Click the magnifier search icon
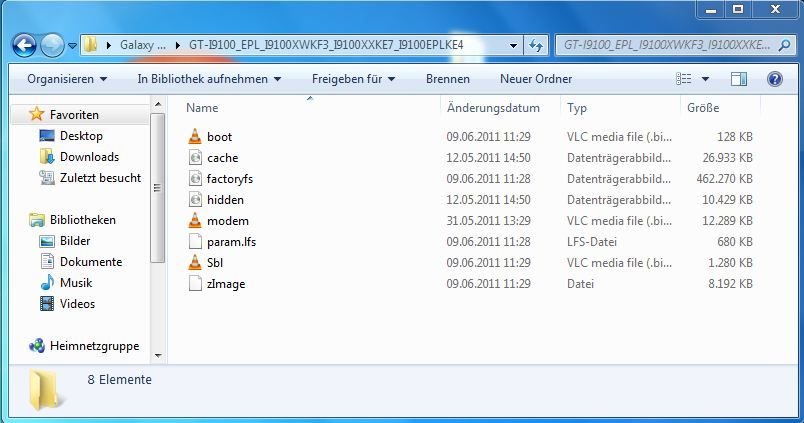Screen dimensions: 804x423 pyautogui.click(x=785, y=45)
